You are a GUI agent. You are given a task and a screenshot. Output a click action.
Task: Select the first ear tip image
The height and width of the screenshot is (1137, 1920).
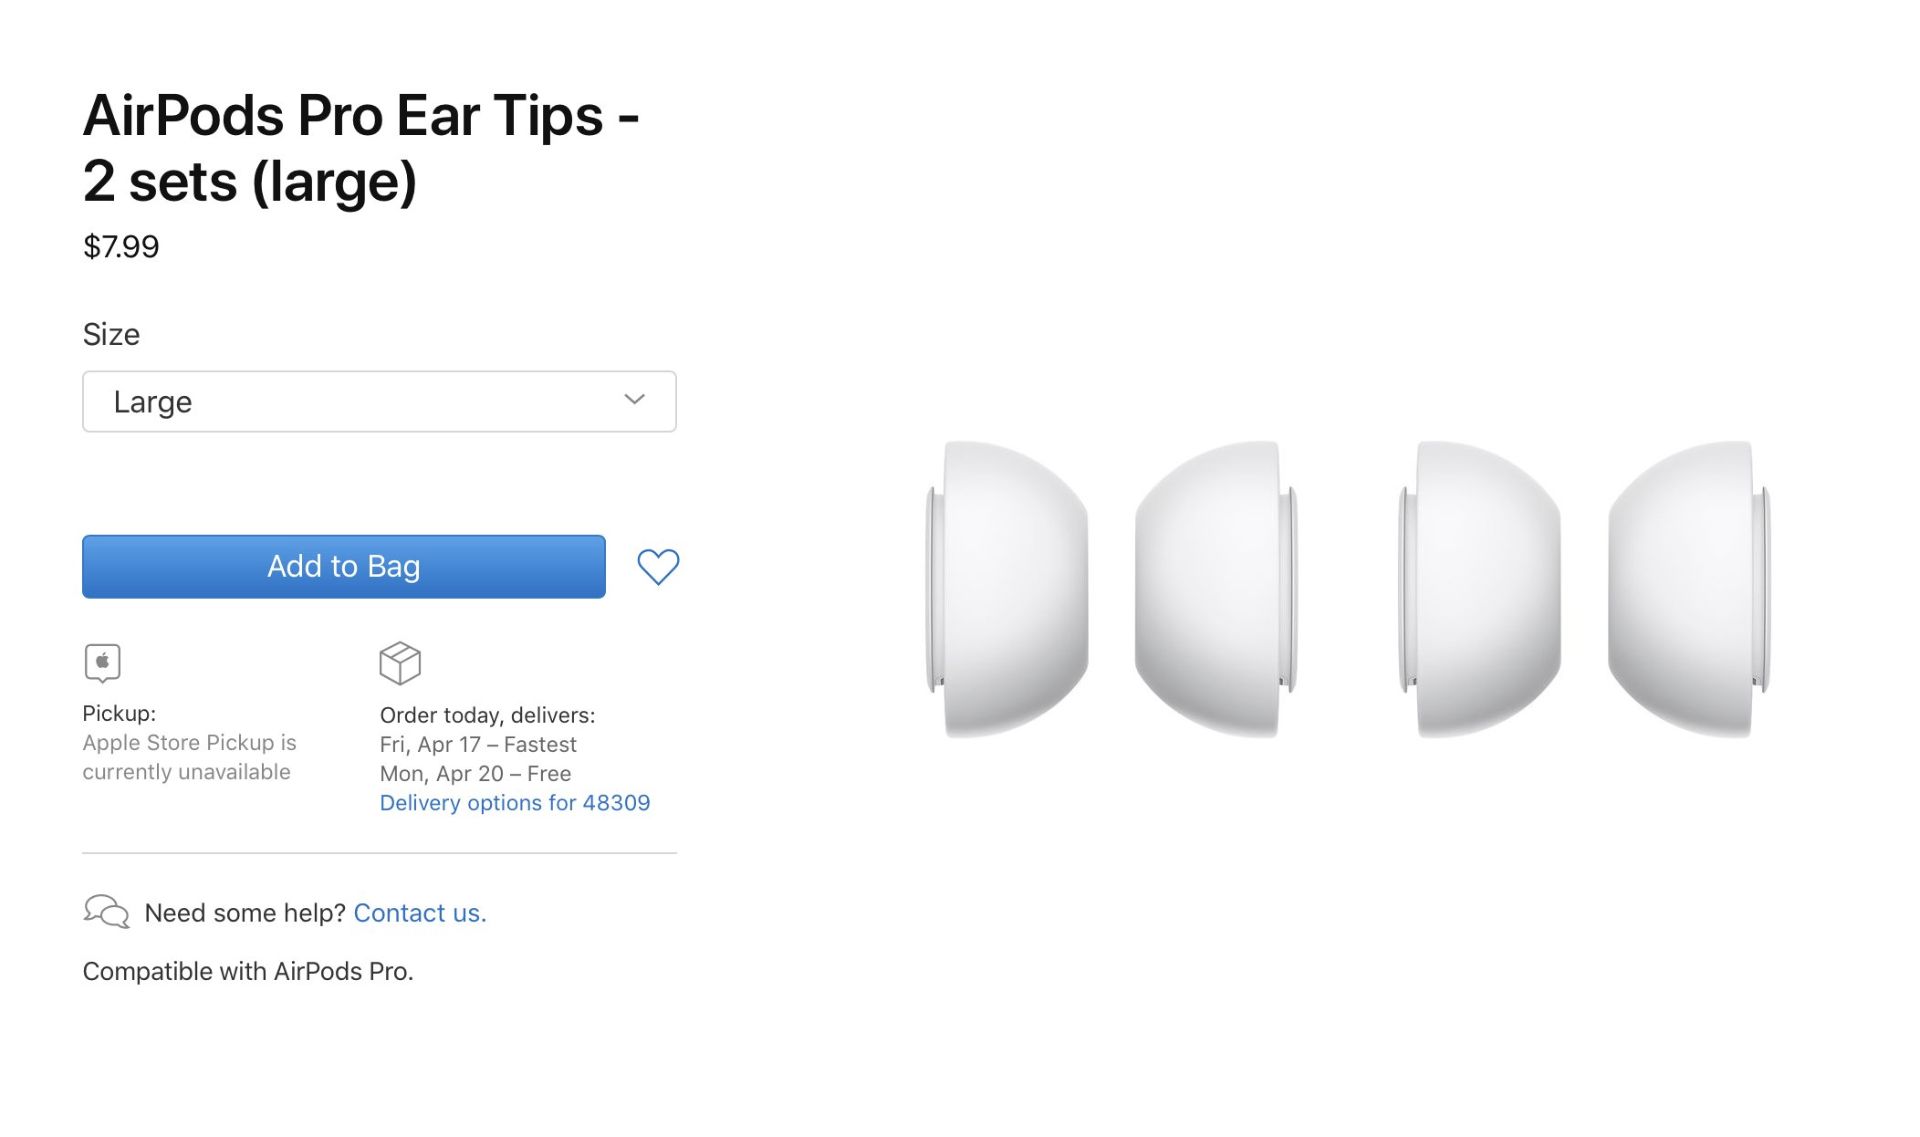pos(1008,589)
